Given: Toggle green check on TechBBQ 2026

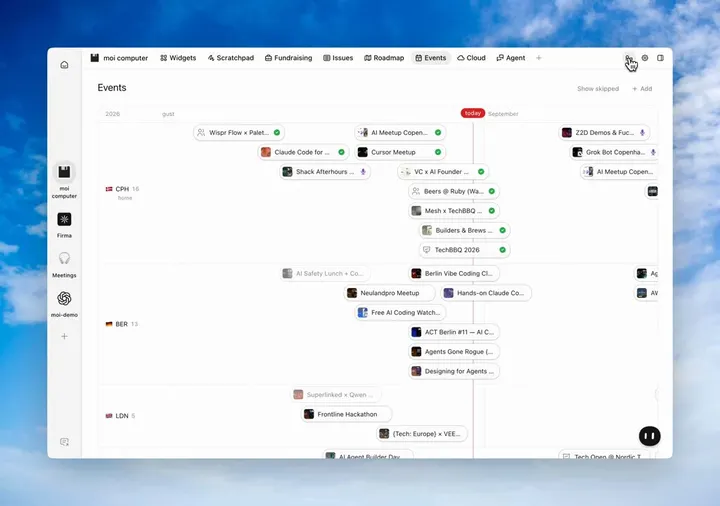Looking at the screenshot, I should (502, 250).
